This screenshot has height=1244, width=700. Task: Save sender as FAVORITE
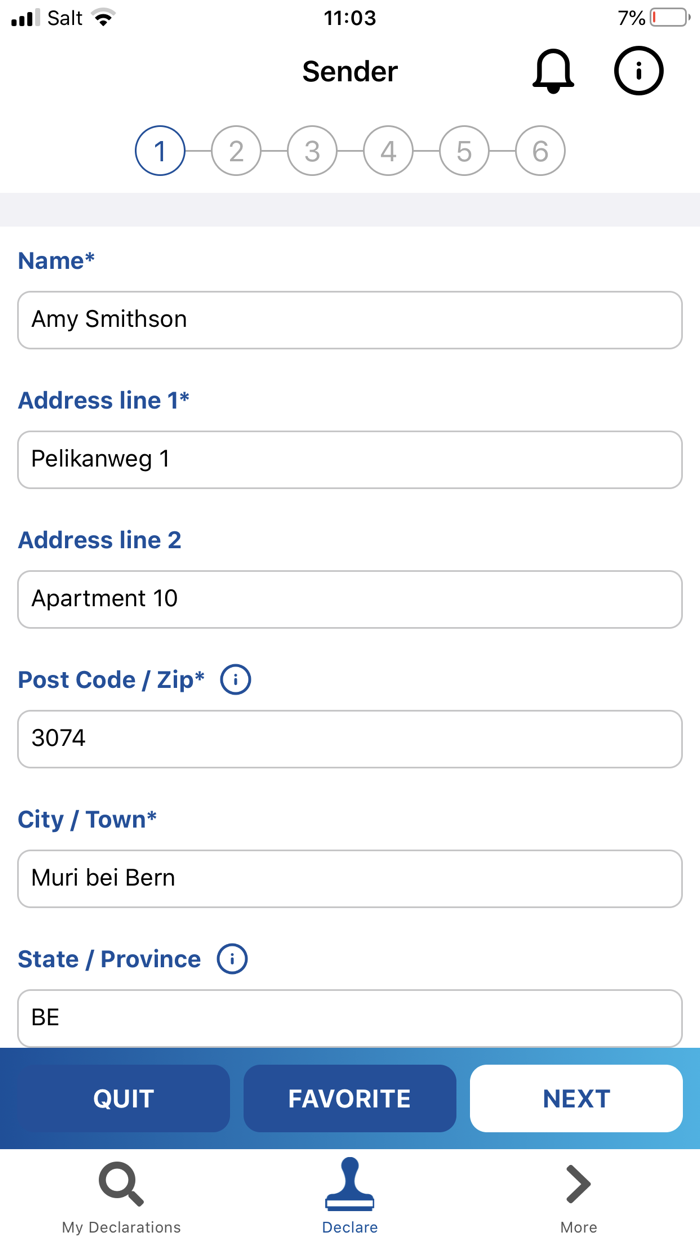pyautogui.click(x=349, y=1098)
